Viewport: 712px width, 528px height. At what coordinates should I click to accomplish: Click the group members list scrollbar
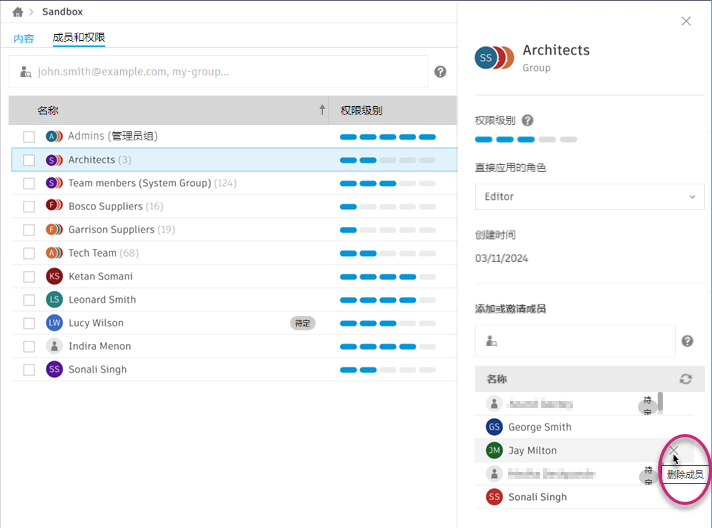[x=660, y=403]
